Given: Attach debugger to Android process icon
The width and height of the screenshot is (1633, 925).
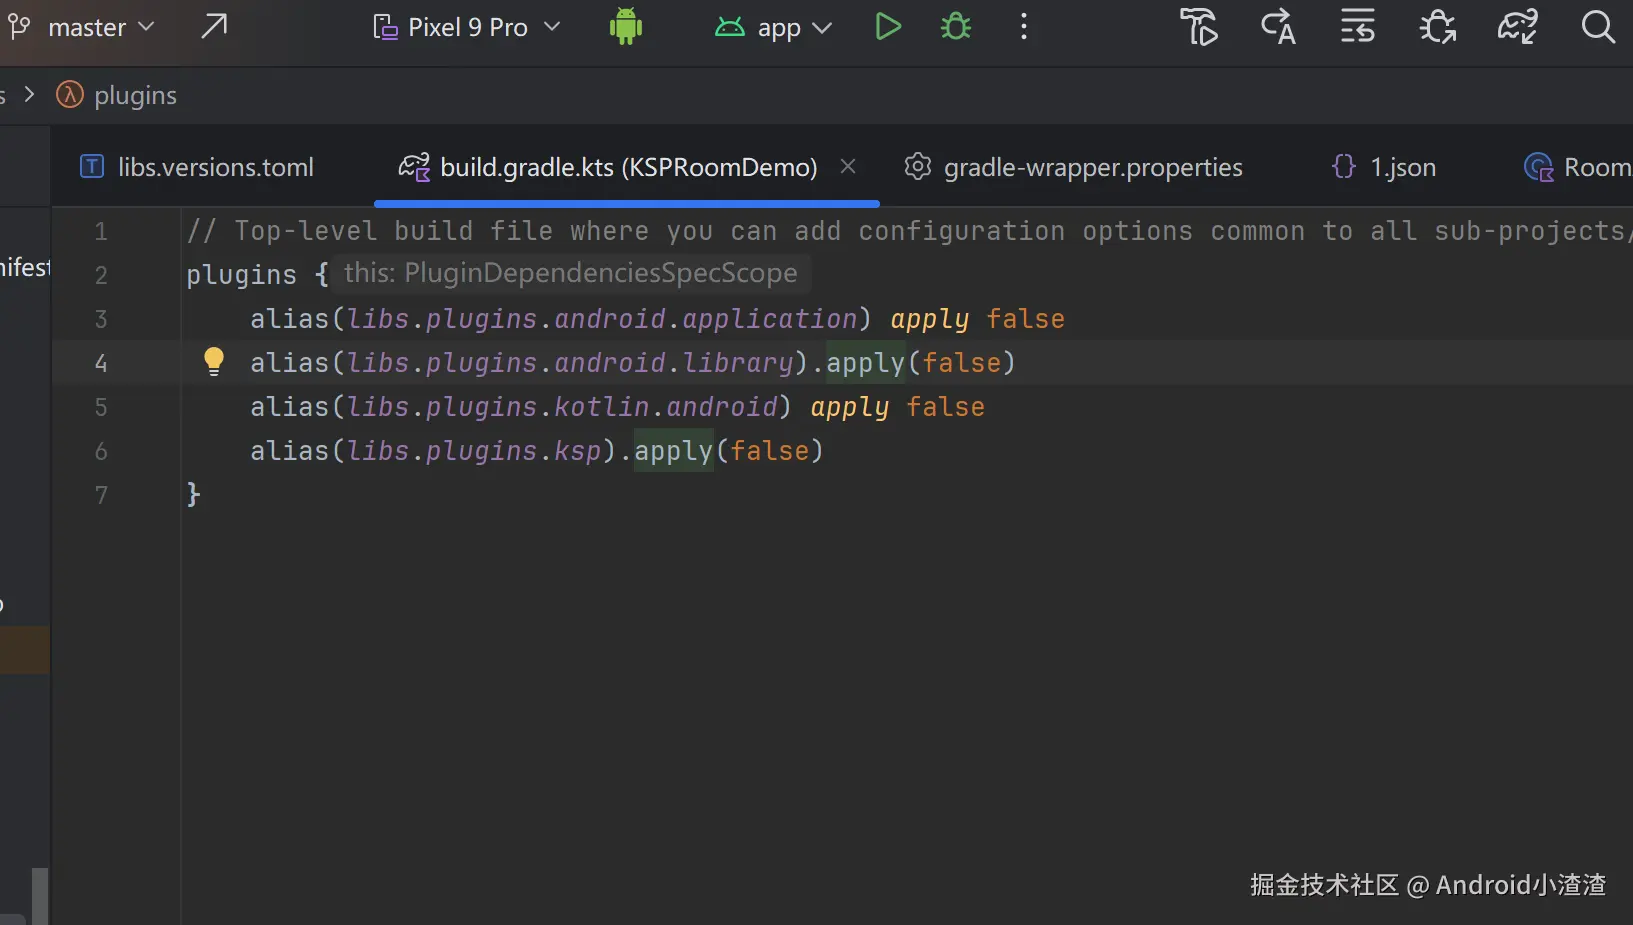Looking at the screenshot, I should [1438, 27].
